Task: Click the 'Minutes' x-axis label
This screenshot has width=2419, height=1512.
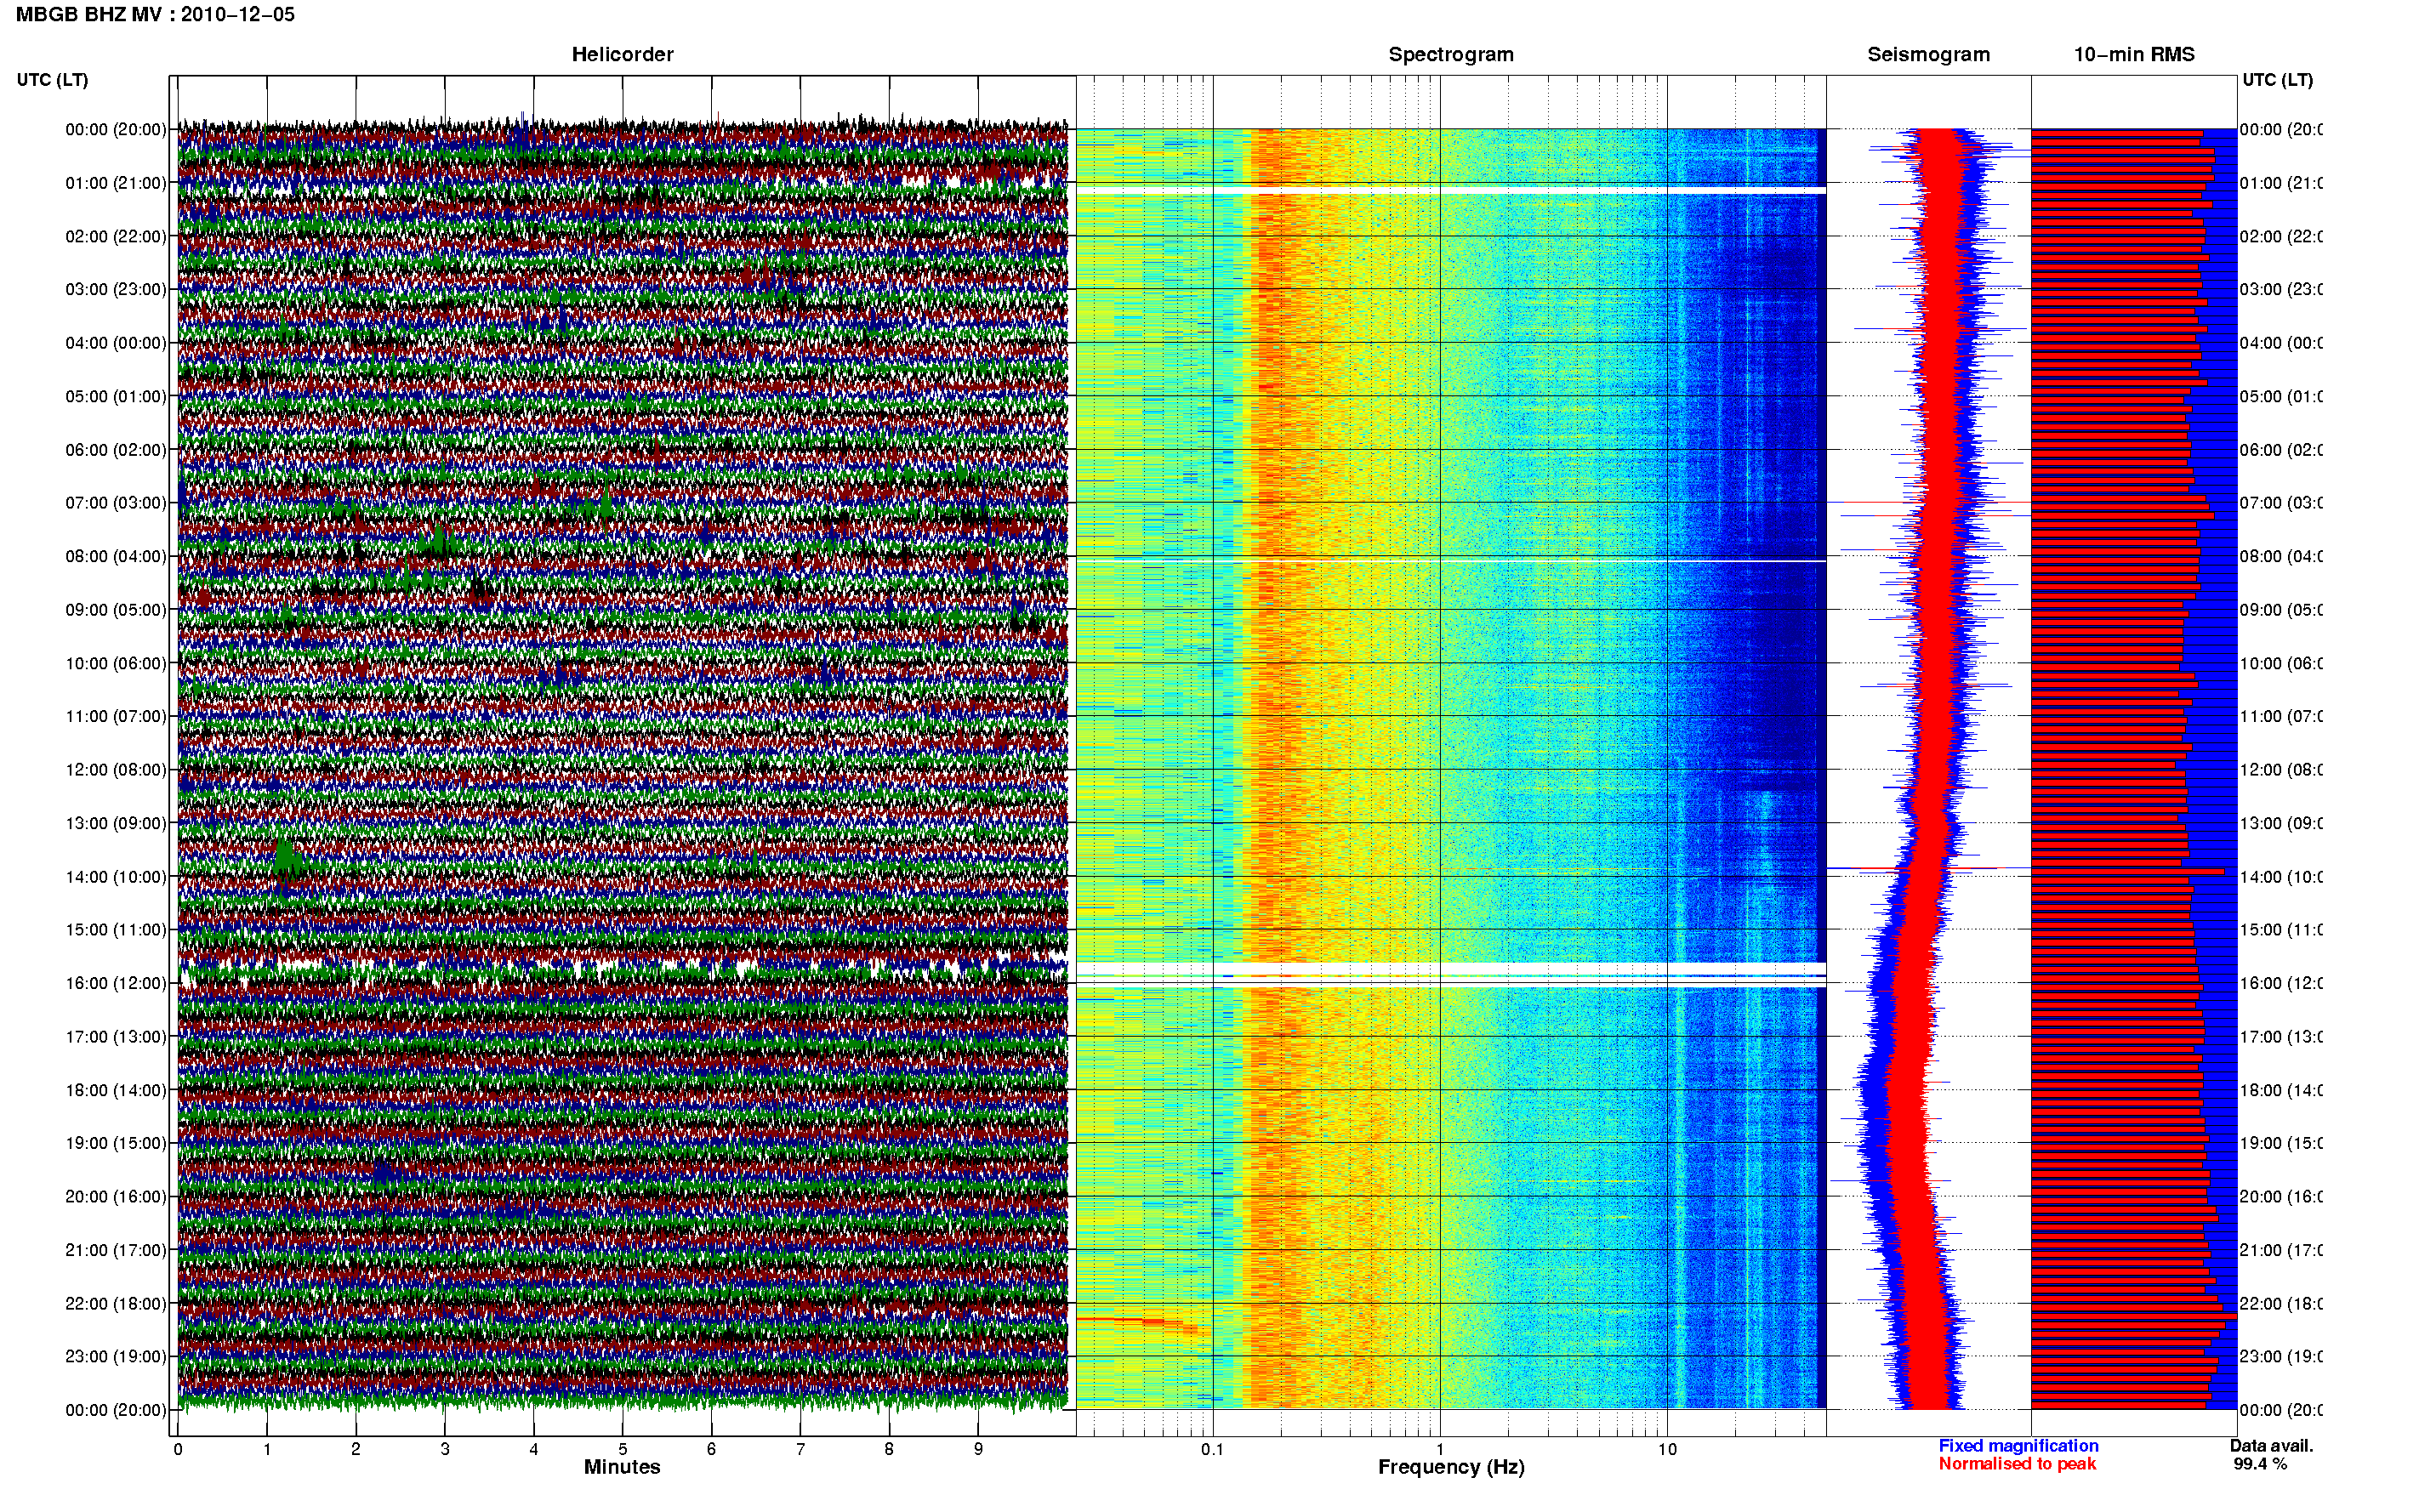Action: click(622, 1467)
